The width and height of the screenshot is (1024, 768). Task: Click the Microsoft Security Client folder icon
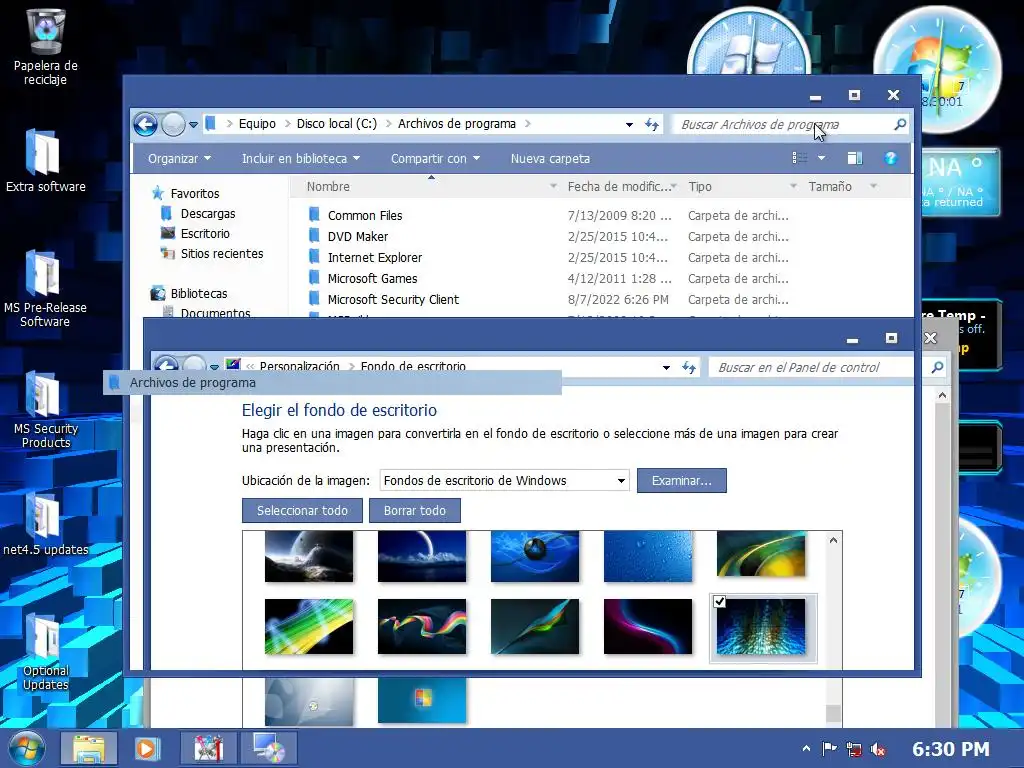(315, 298)
